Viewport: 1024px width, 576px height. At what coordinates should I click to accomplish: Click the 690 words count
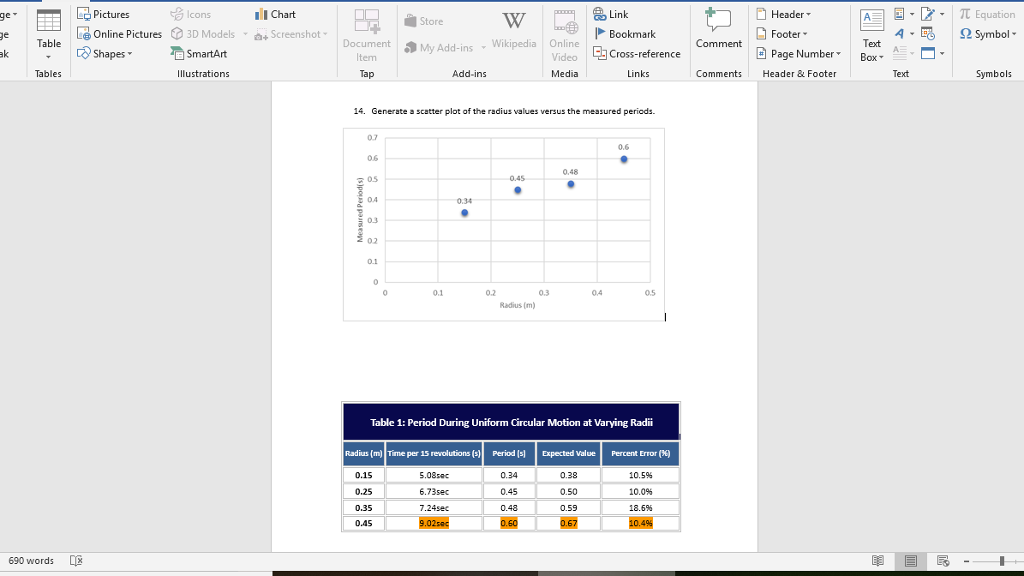[x=33, y=560]
